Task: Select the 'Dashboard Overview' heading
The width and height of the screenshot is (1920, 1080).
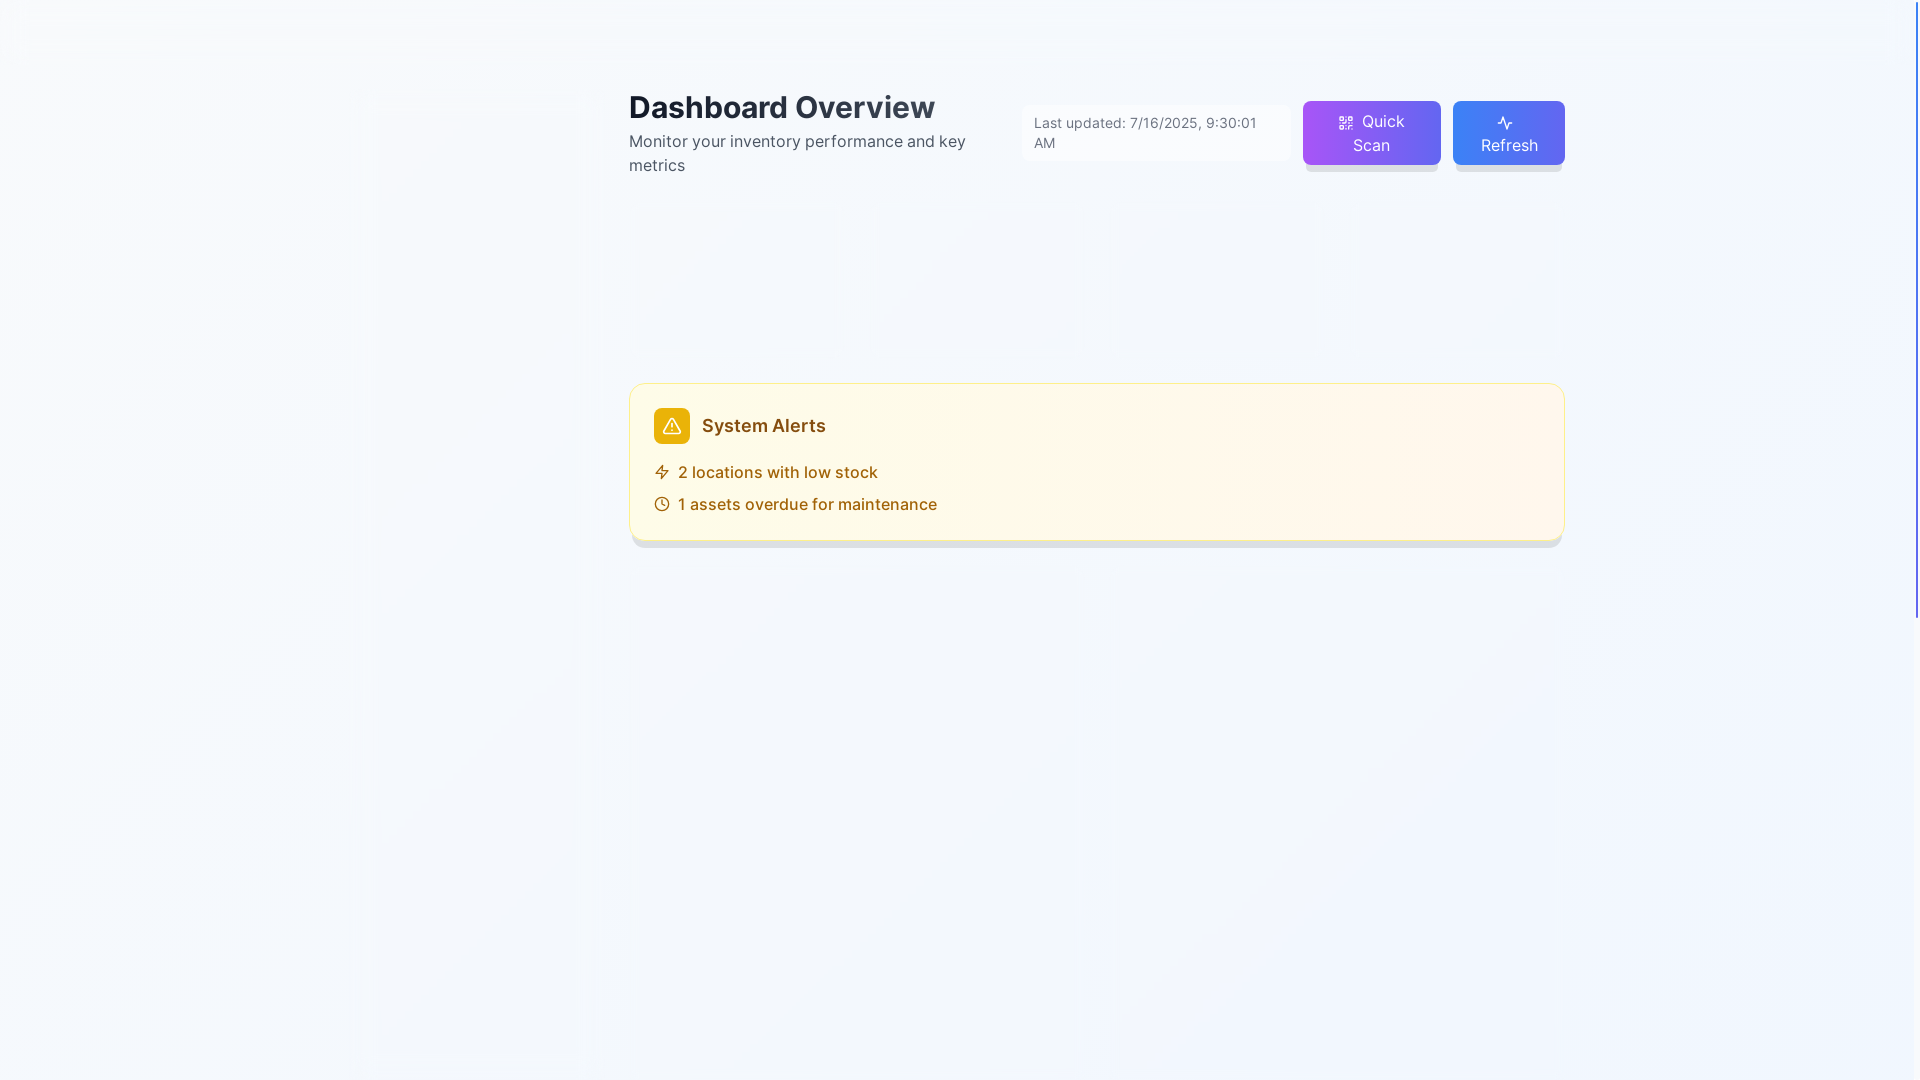Action: click(x=782, y=107)
